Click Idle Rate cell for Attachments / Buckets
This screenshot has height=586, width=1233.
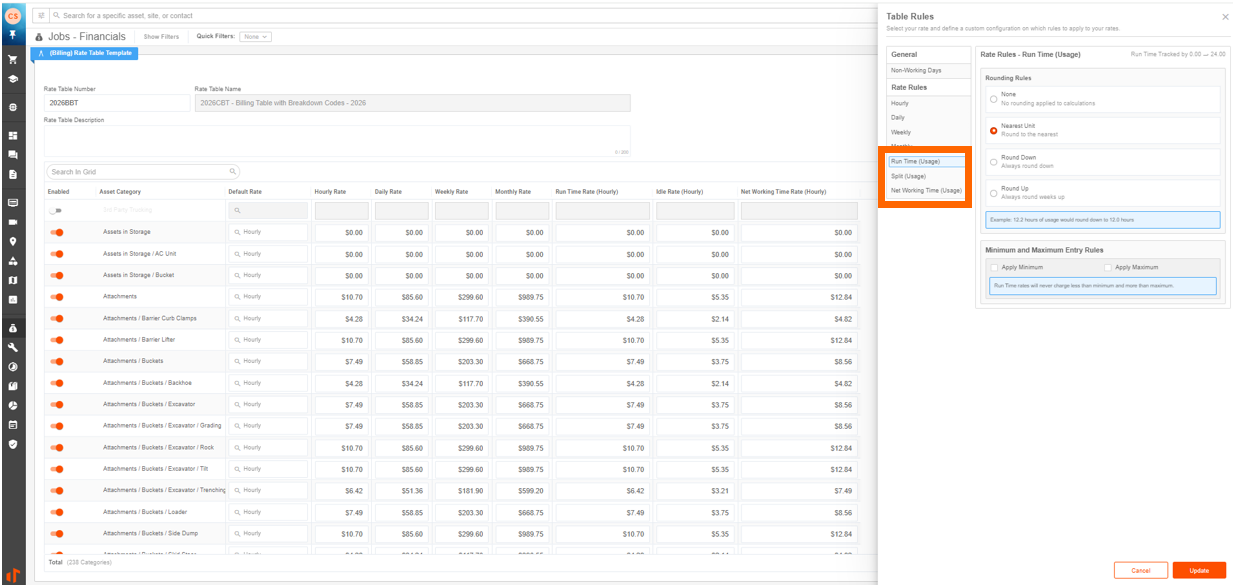pyautogui.click(x=694, y=361)
